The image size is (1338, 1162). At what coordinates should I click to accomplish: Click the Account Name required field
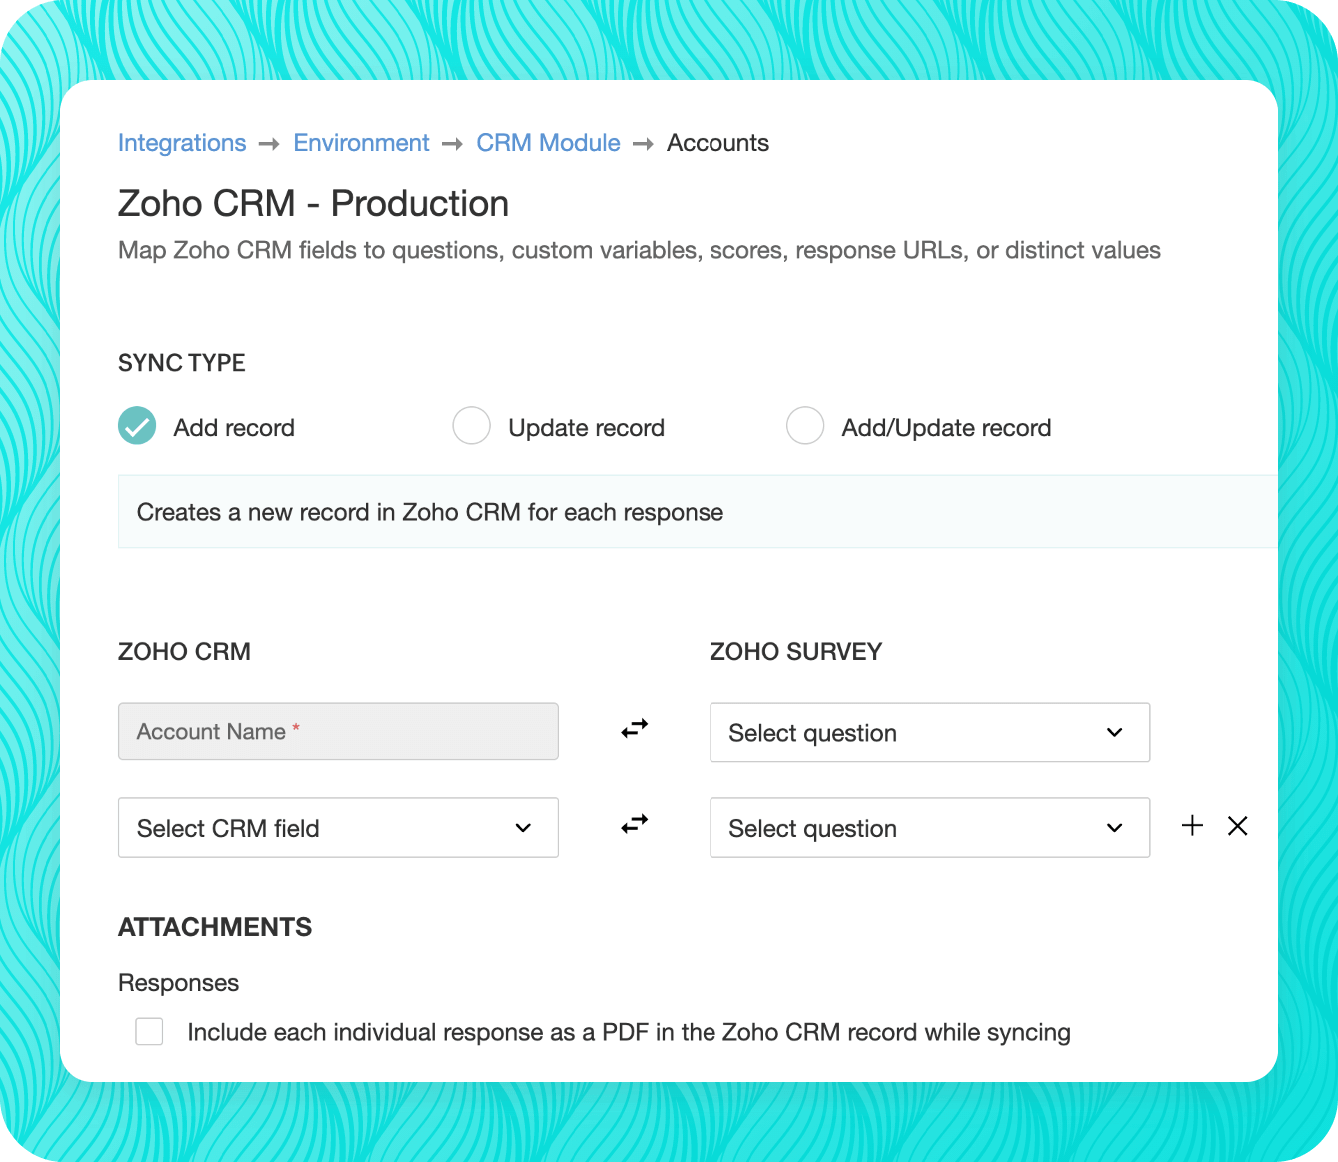pos(338,731)
